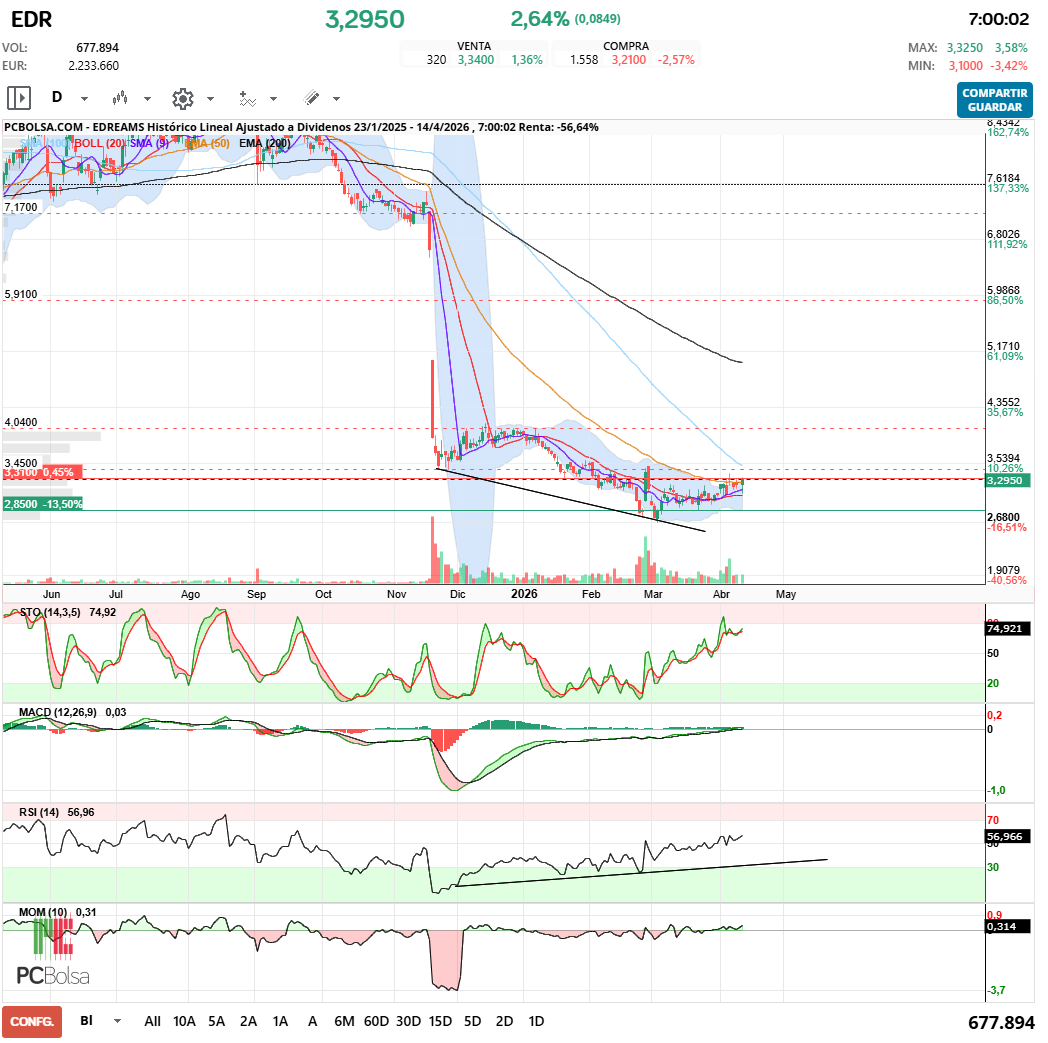Select the 2A time range

[249, 1021]
